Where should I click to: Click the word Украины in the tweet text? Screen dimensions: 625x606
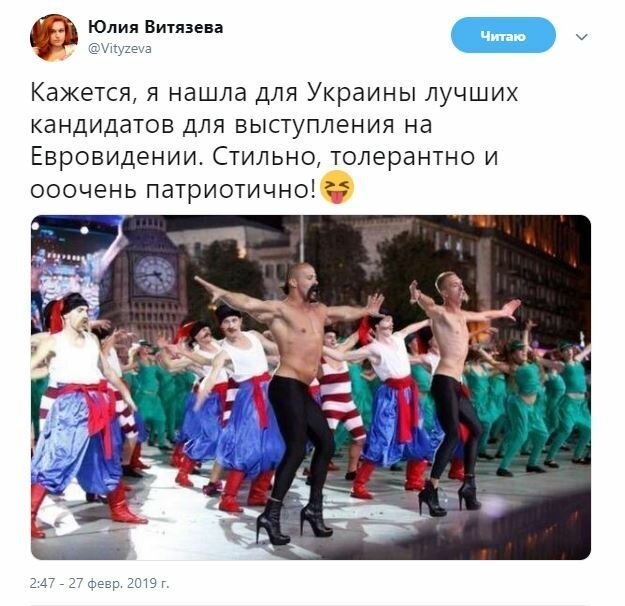pos(362,94)
